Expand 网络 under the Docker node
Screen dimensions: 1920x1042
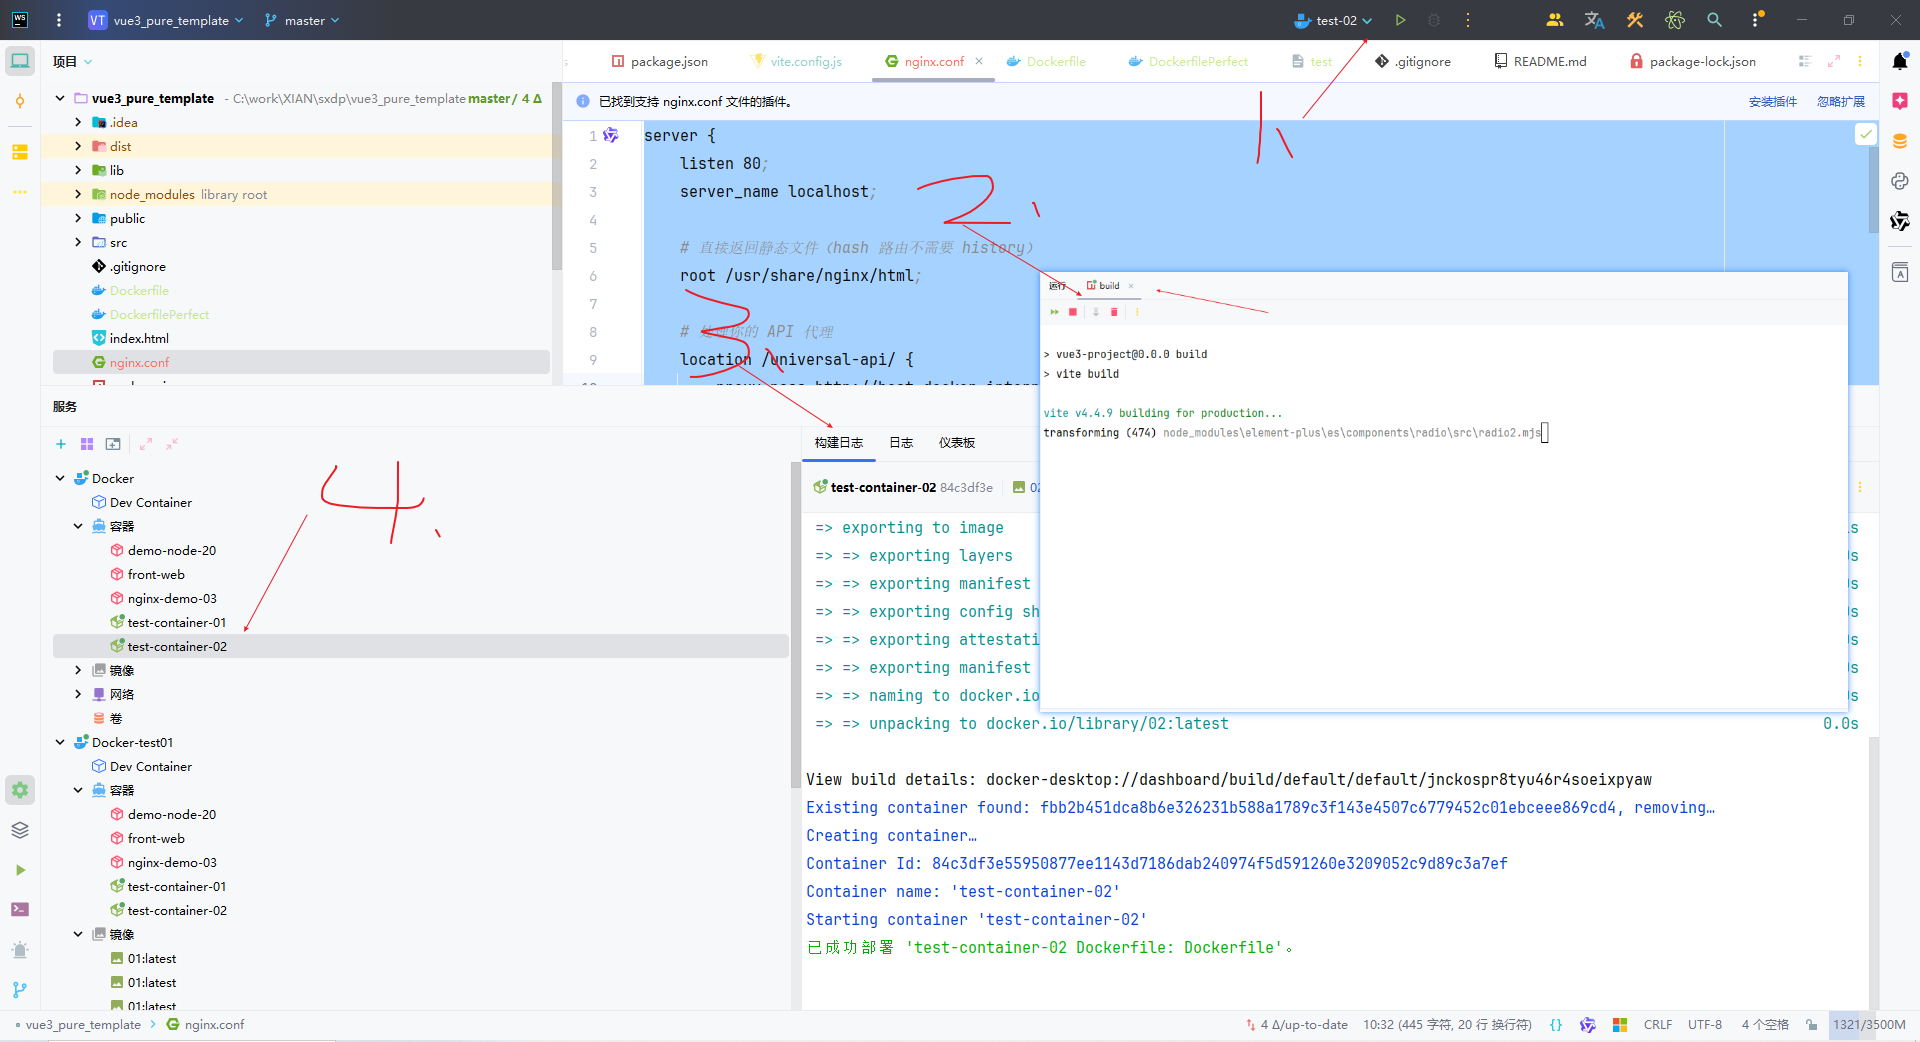78,694
